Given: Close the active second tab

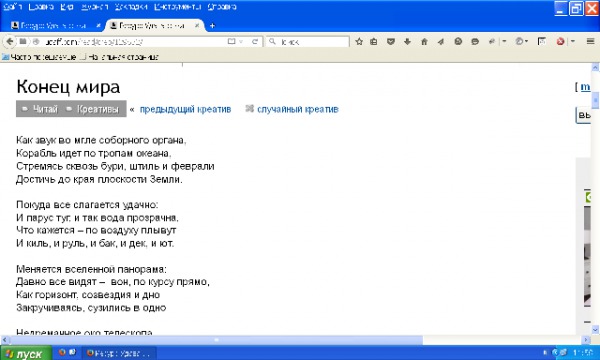Looking at the screenshot, I should click(197, 26).
